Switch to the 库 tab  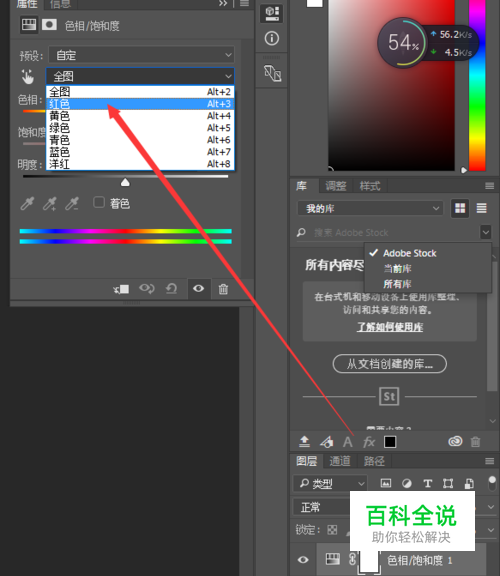[x=302, y=186]
